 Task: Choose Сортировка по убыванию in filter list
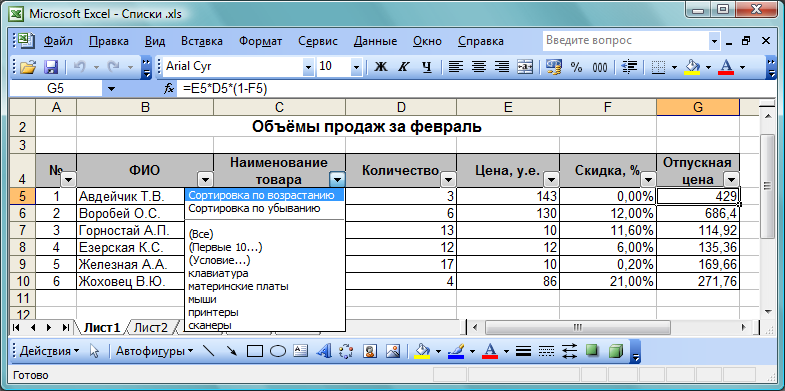click(264, 208)
